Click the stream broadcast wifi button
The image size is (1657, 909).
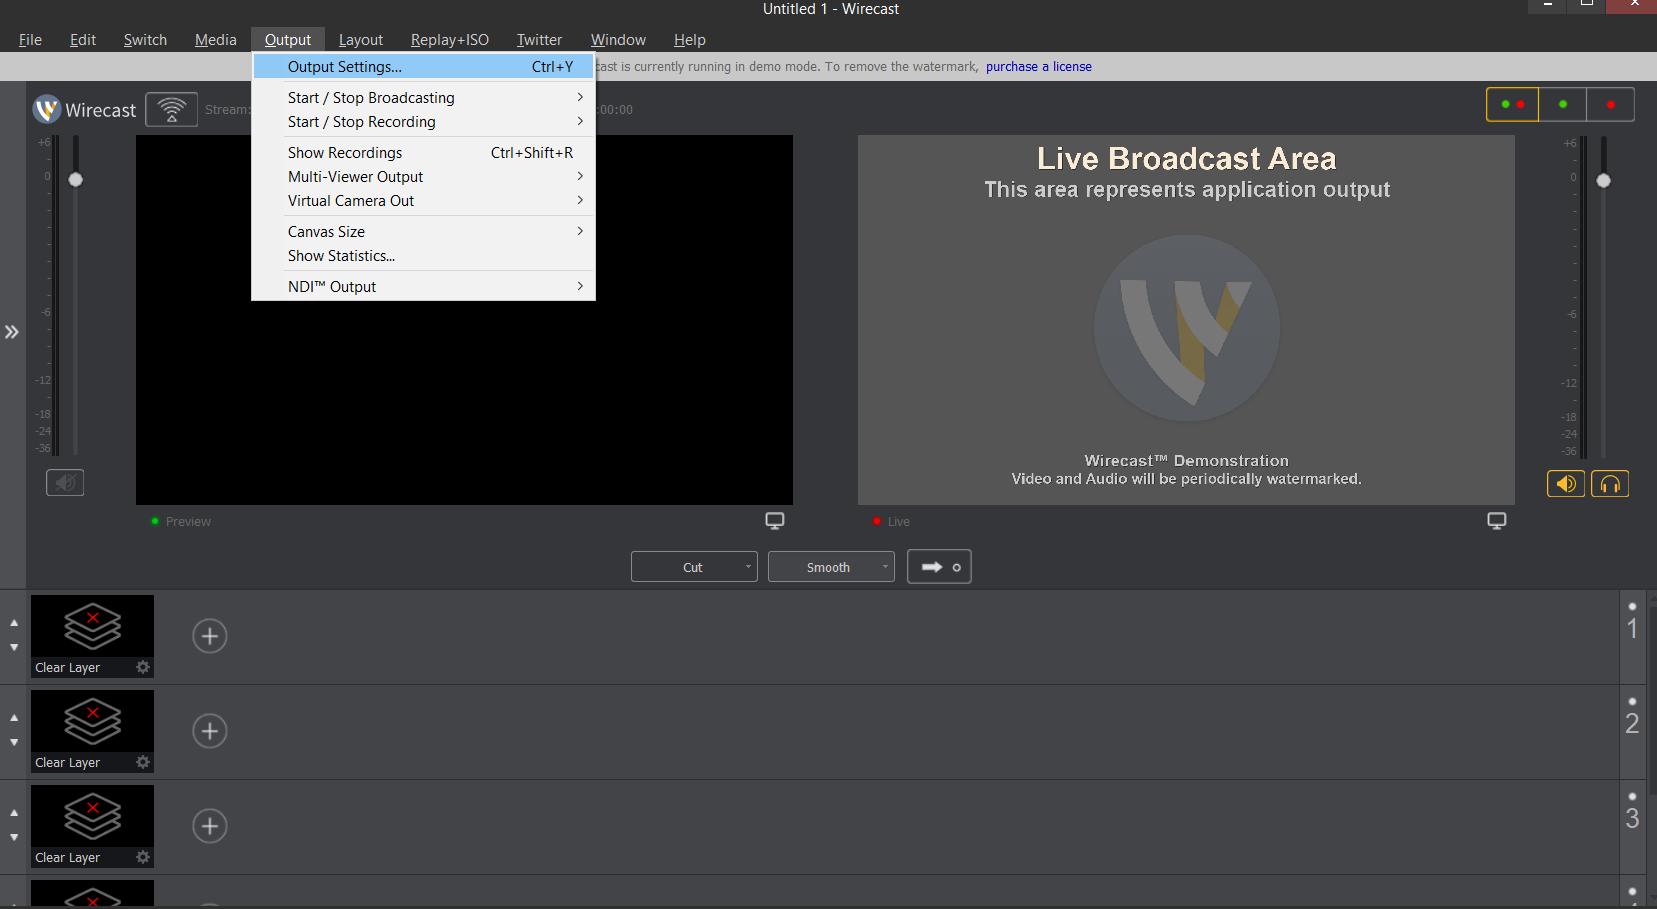click(171, 109)
